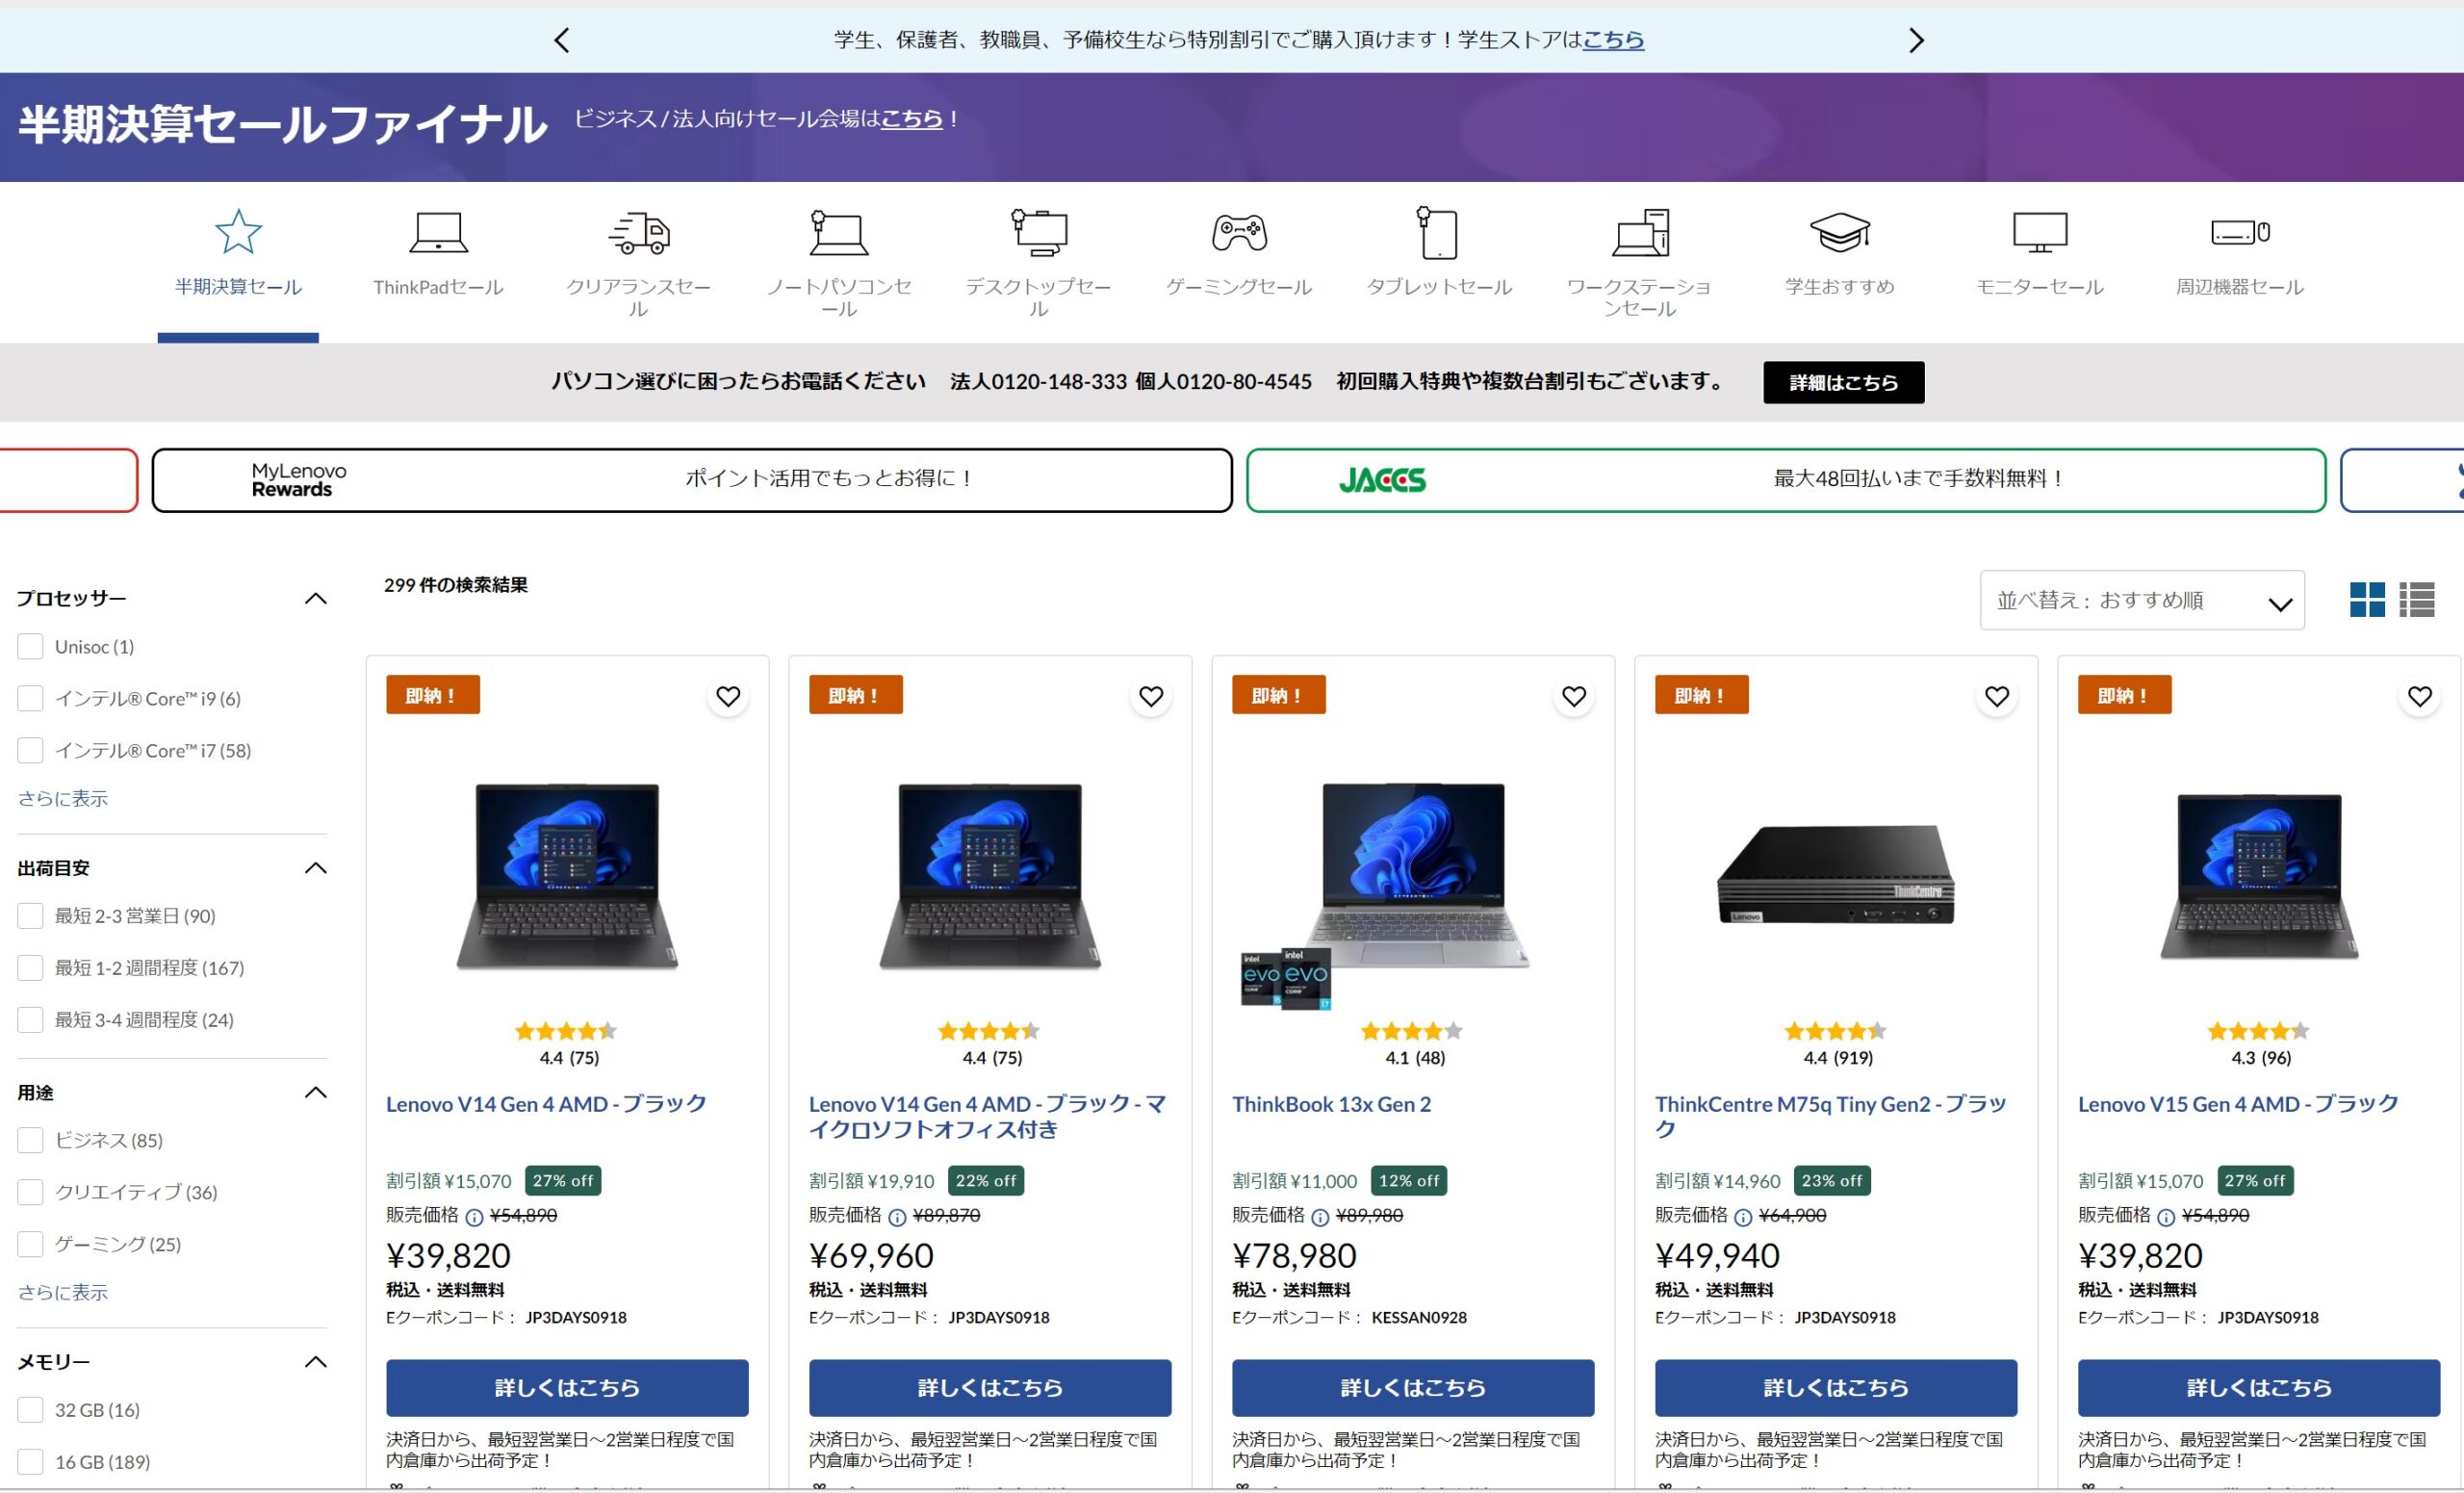Viewport: 2464px width, 1493px height.
Task: Check ビジネス (85) usage filter
Action: pos(30,1140)
